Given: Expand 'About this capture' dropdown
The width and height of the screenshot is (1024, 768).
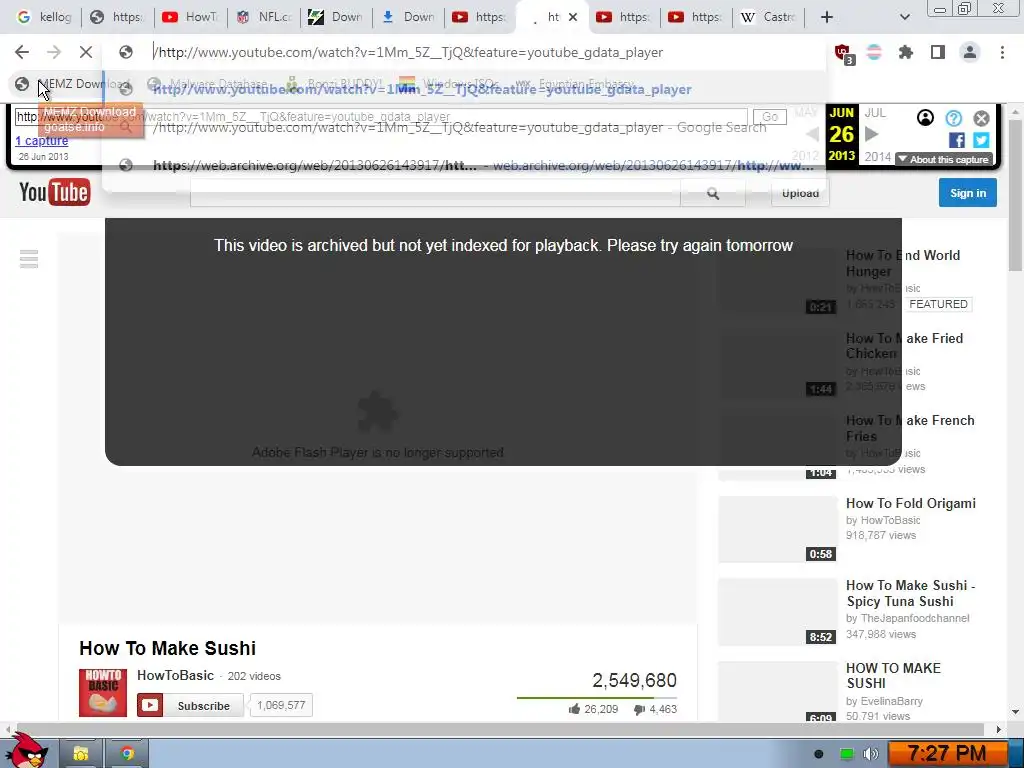Looking at the screenshot, I should click(x=944, y=159).
